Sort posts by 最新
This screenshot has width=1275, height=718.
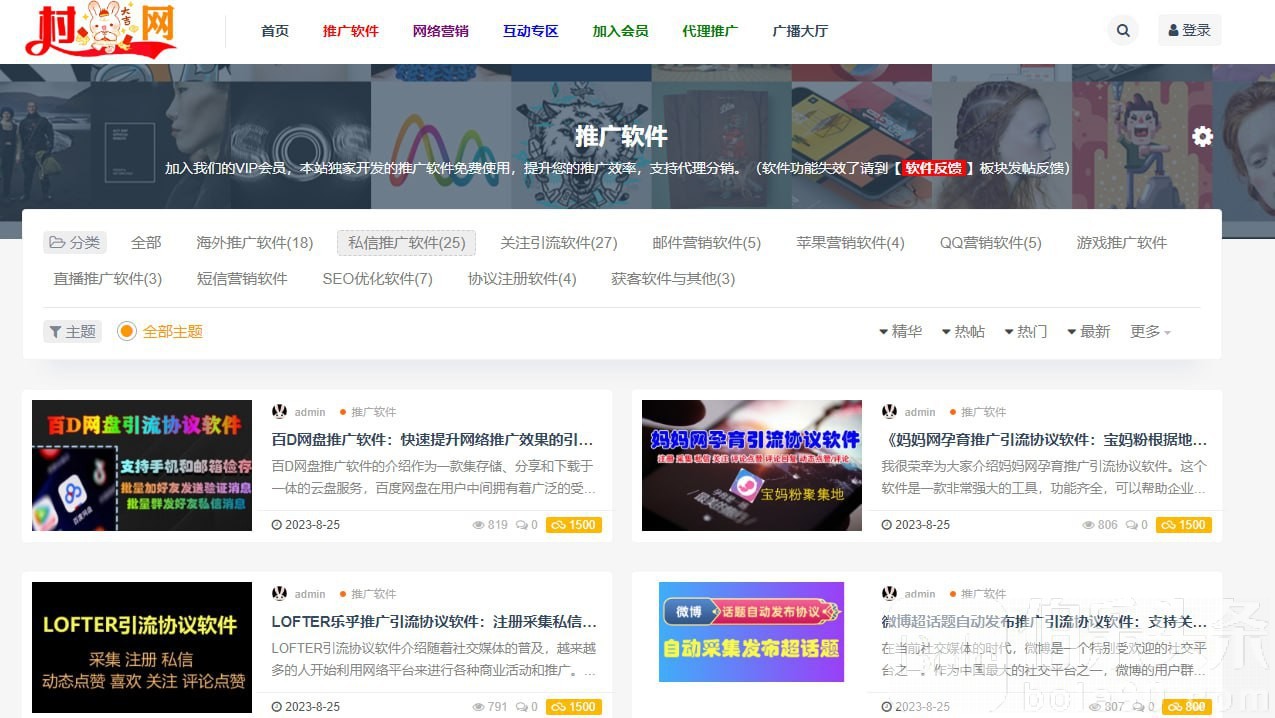point(1089,331)
